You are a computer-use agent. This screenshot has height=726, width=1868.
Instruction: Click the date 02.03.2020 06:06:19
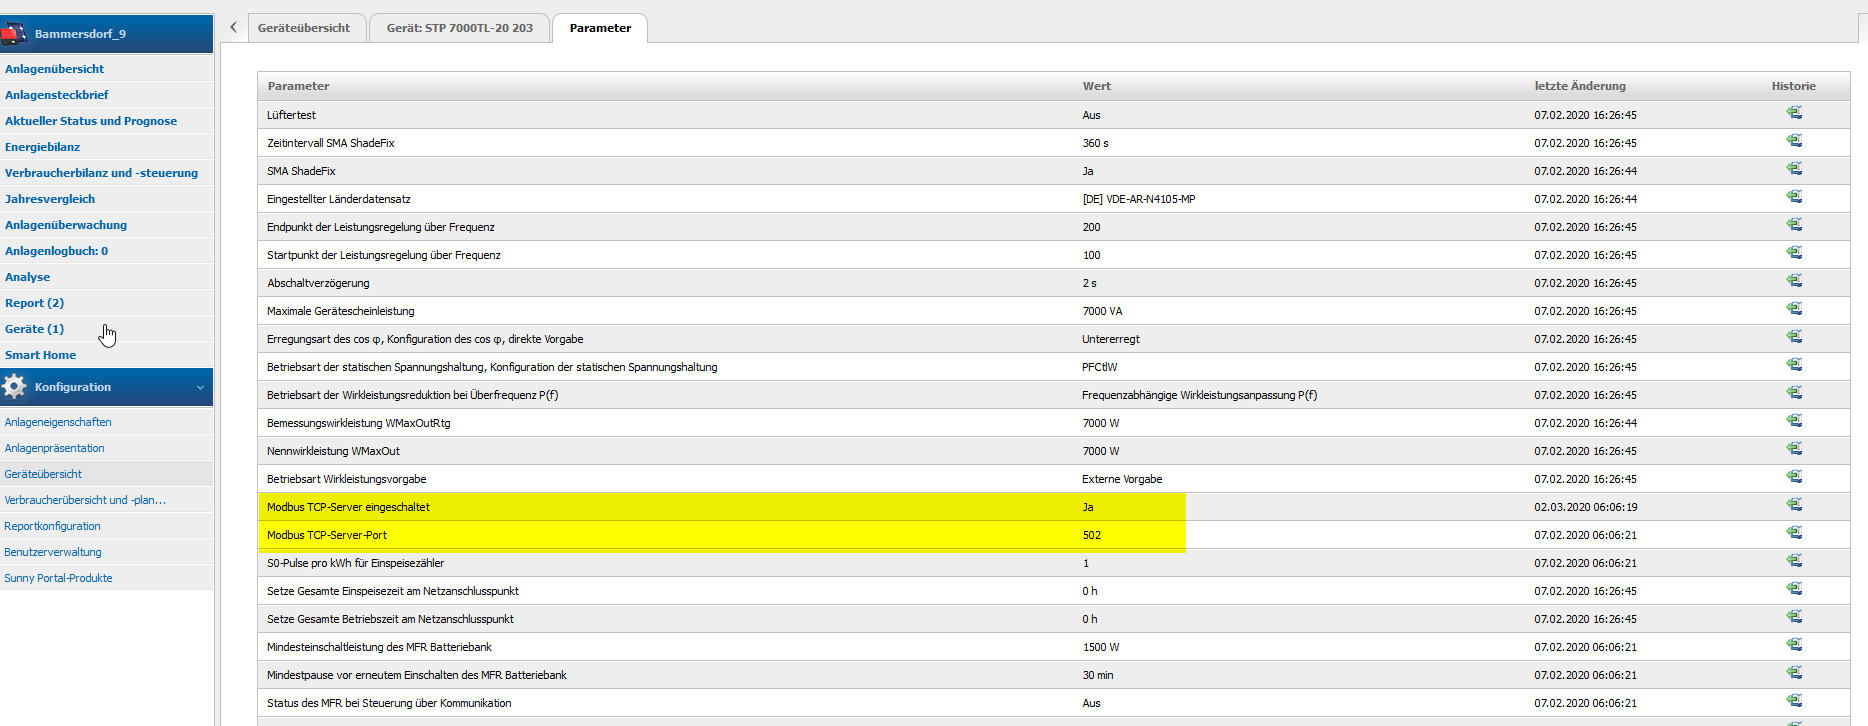point(1586,507)
